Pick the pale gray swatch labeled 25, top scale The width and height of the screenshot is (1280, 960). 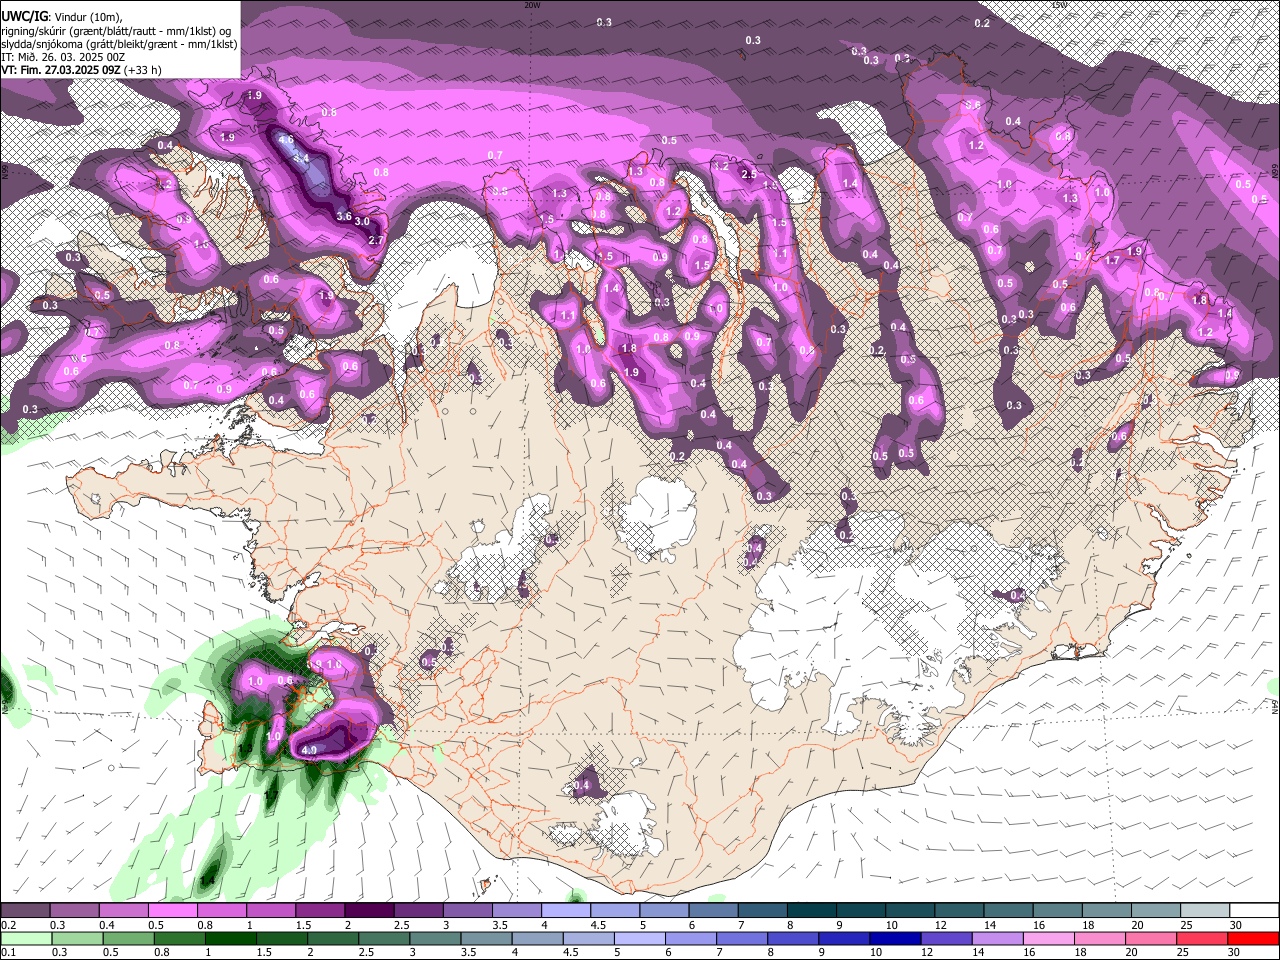tap(1204, 911)
